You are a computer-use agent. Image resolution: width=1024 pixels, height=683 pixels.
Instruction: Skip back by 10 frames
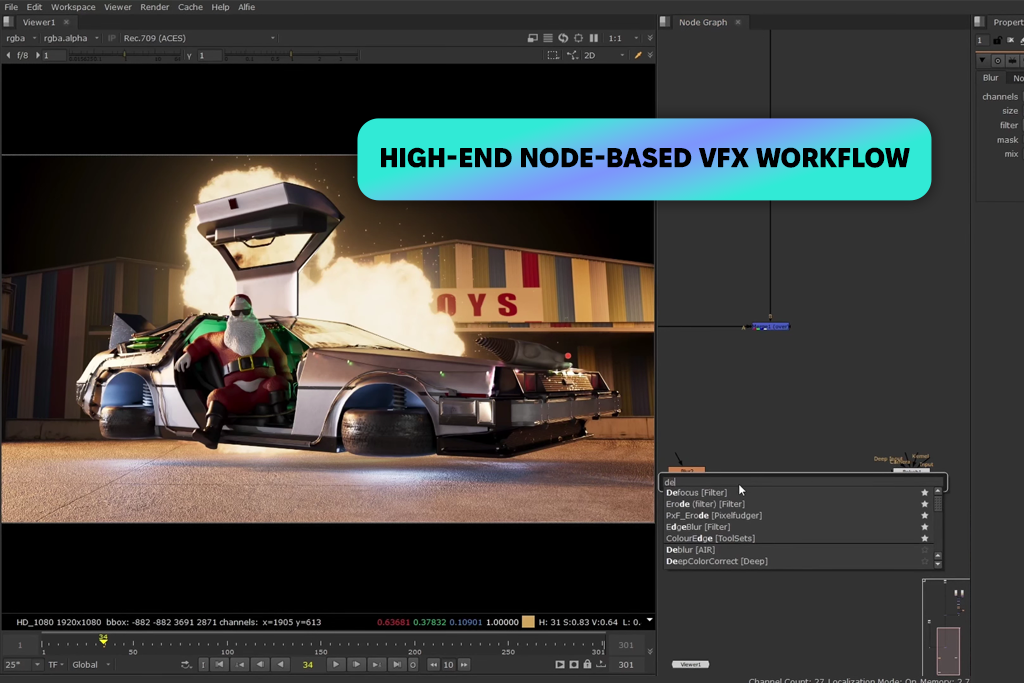tap(434, 665)
